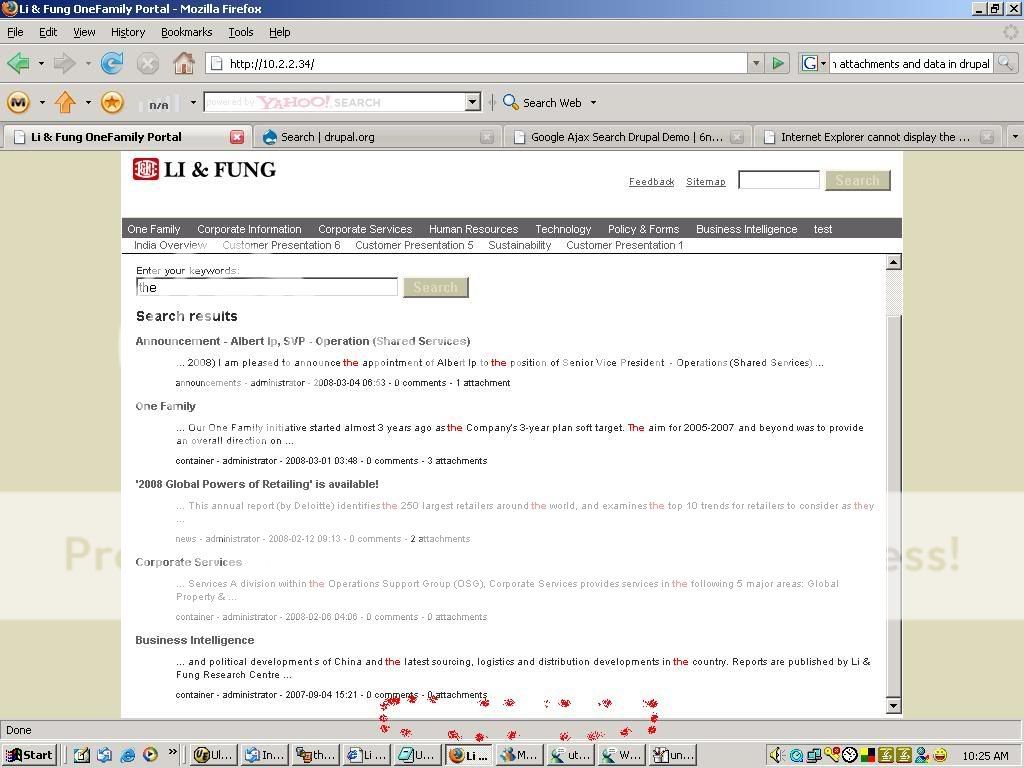This screenshot has width=1024, height=768.
Task: Open the tab list dropdown
Action: (x=1014, y=137)
